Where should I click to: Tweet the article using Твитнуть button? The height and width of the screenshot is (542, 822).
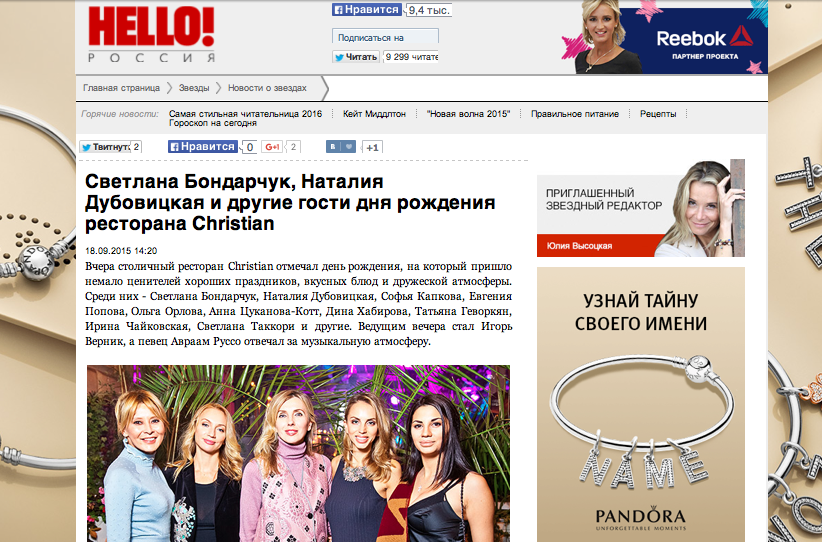[104, 147]
